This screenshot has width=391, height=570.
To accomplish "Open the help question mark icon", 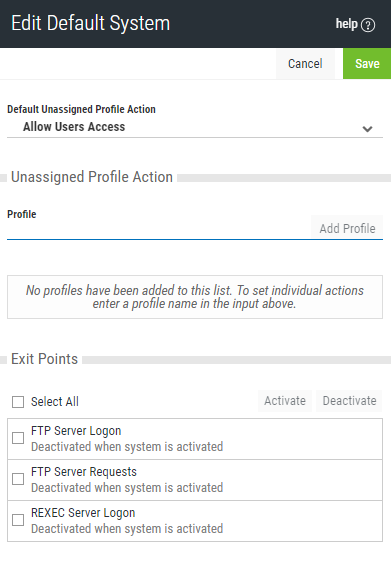I will pyautogui.click(x=368, y=25).
